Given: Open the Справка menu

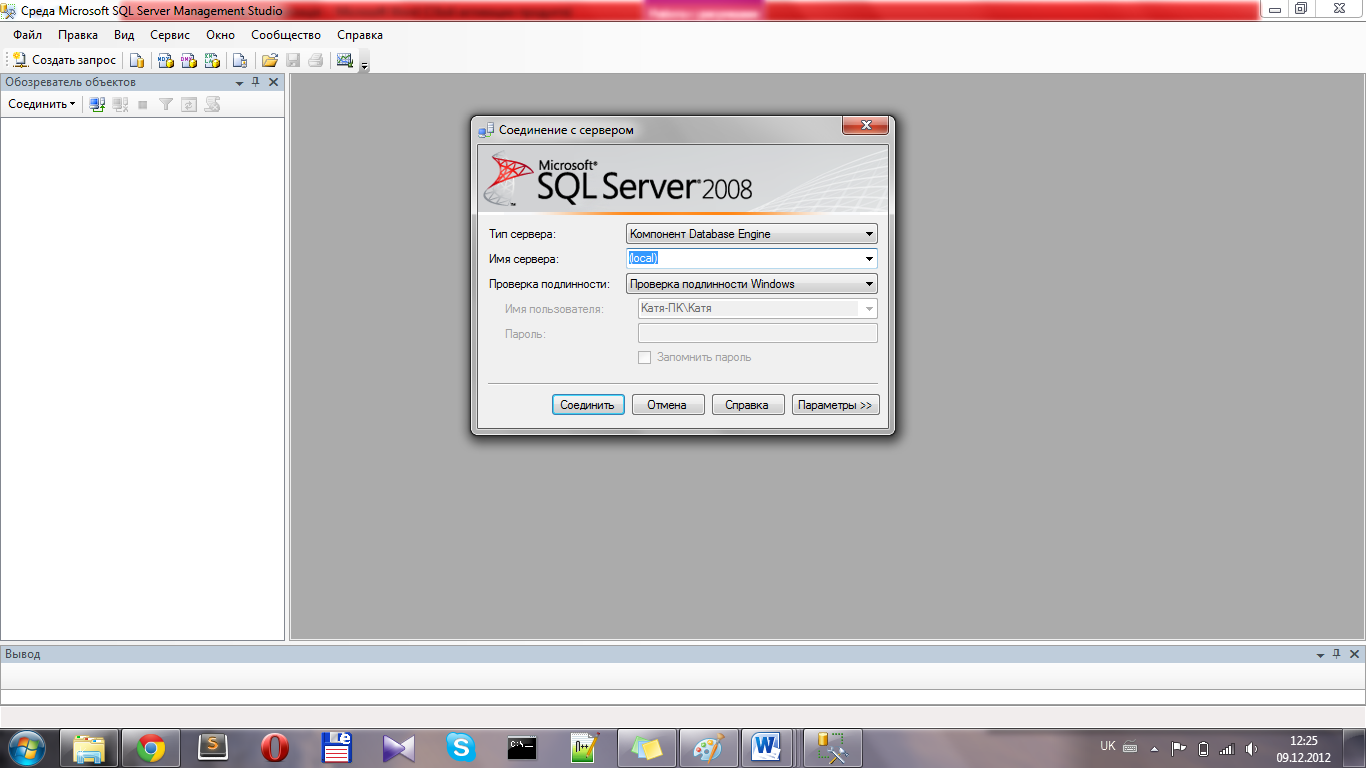Looking at the screenshot, I should [360, 35].
